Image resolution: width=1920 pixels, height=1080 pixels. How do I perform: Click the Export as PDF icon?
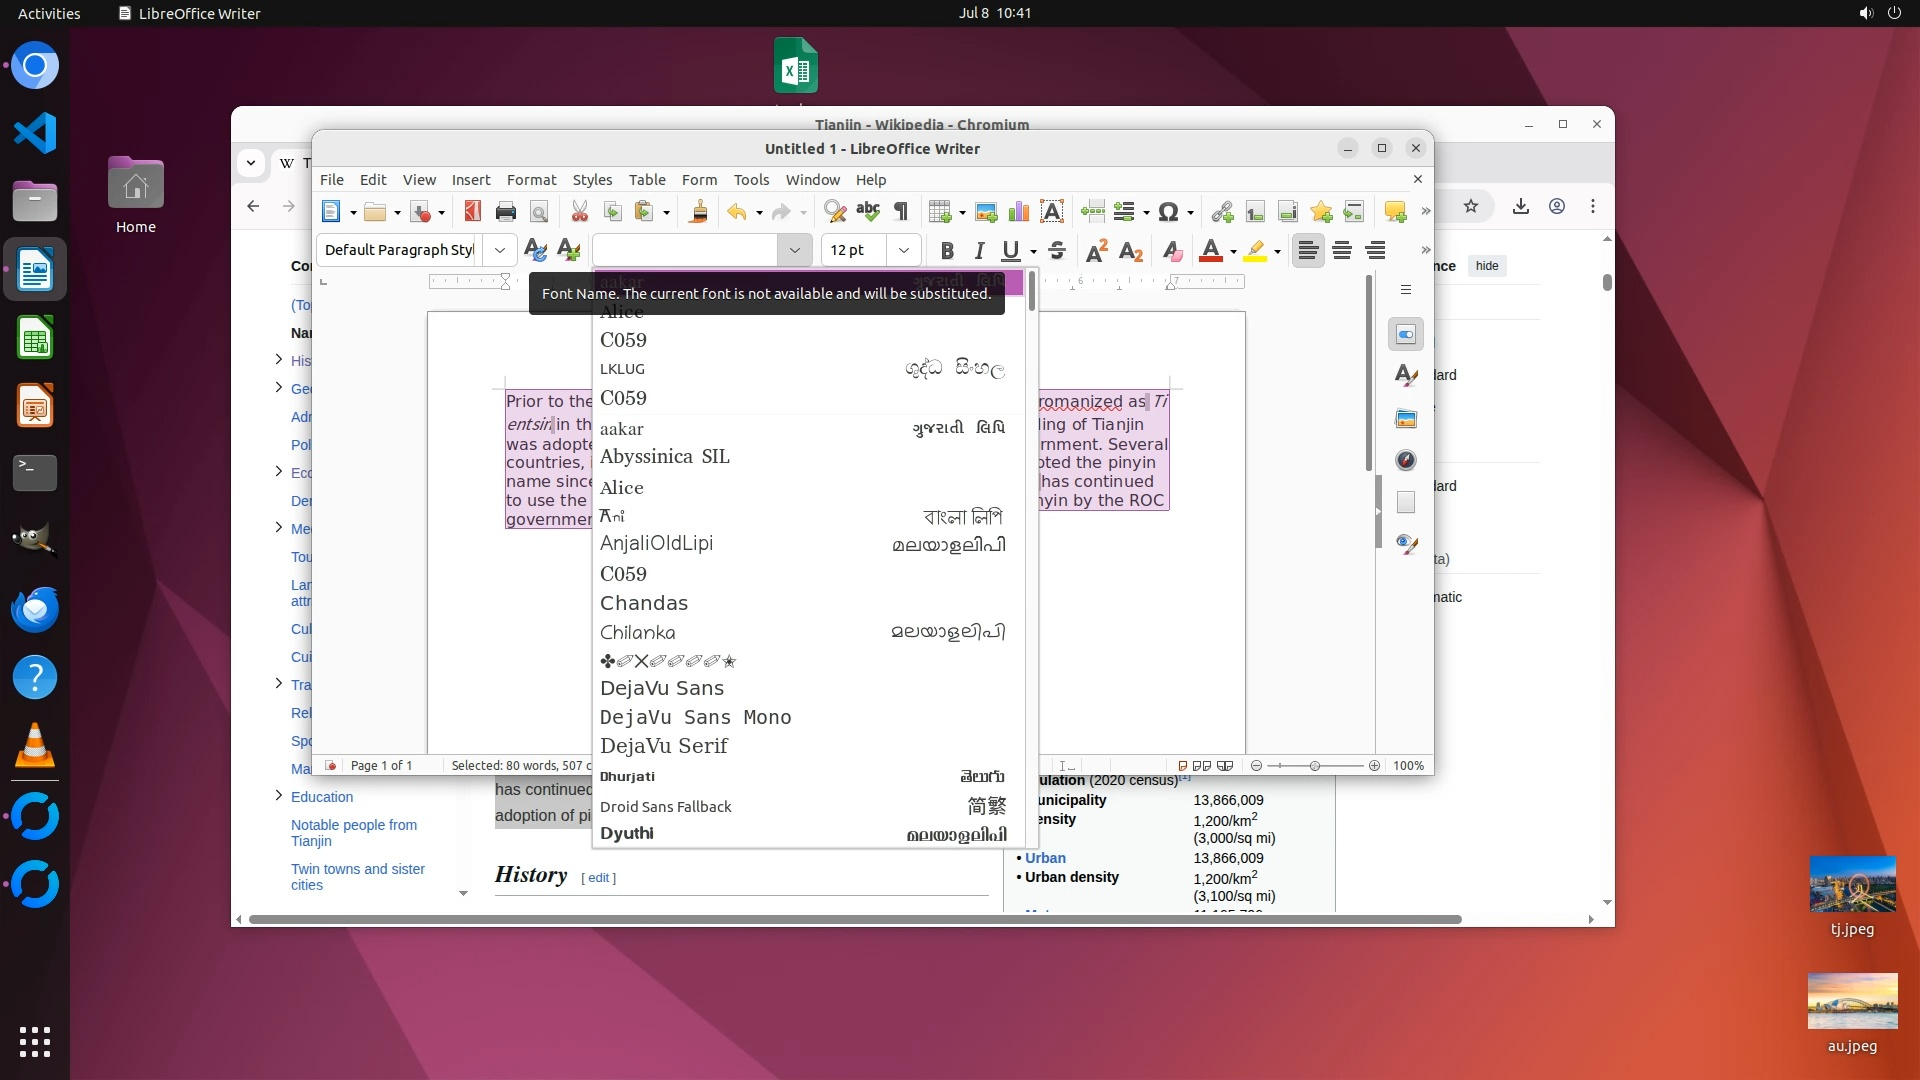pos(473,211)
